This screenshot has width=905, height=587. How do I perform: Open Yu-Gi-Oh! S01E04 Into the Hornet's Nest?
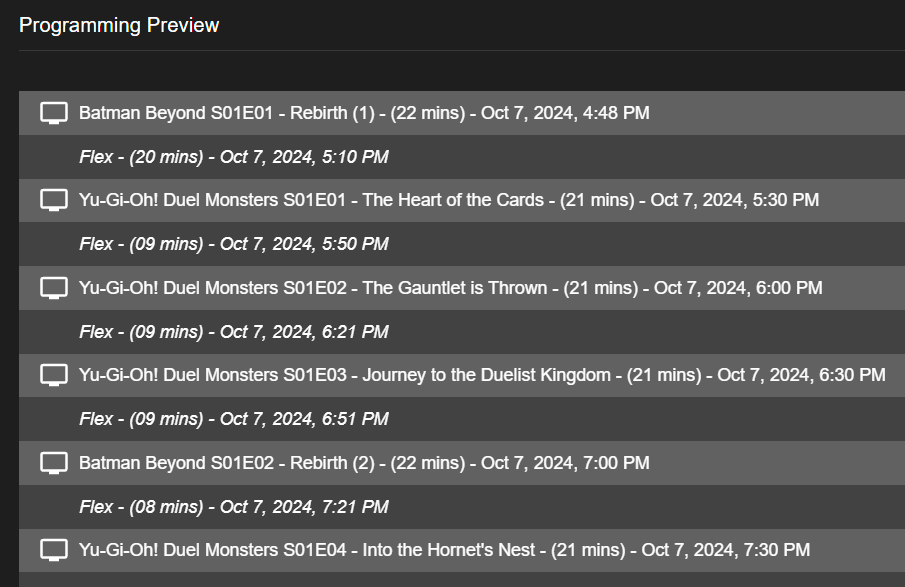(444, 550)
